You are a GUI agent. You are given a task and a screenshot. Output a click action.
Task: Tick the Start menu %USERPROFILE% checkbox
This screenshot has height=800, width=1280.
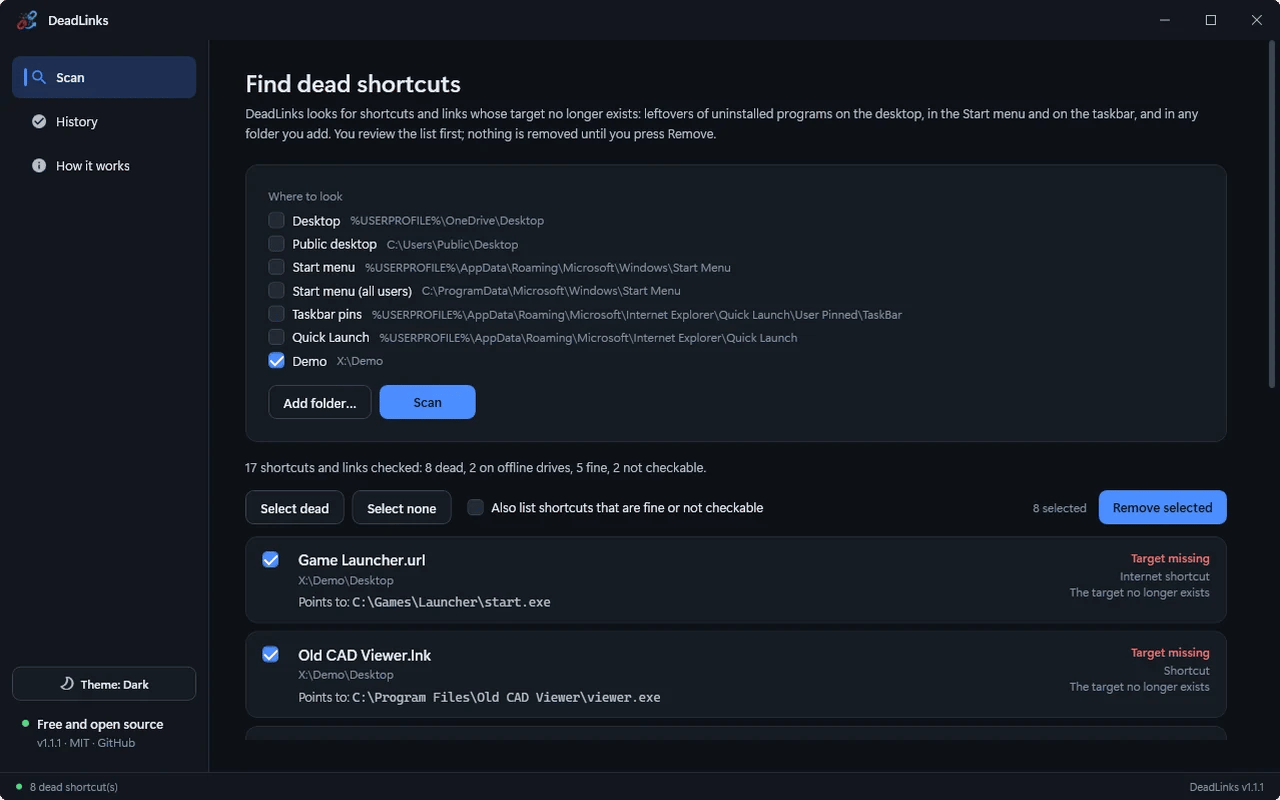276,267
